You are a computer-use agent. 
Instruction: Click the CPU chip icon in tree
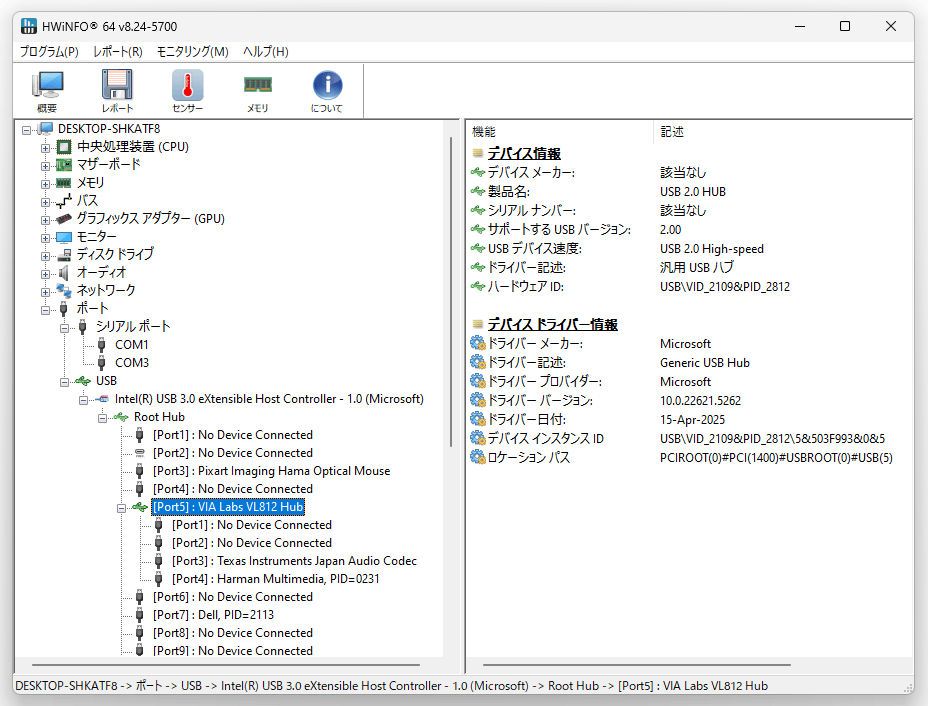(x=64, y=147)
